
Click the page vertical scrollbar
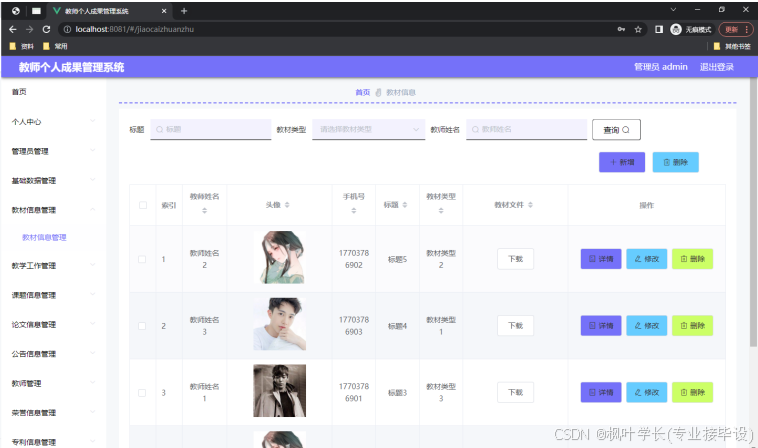coord(753,213)
